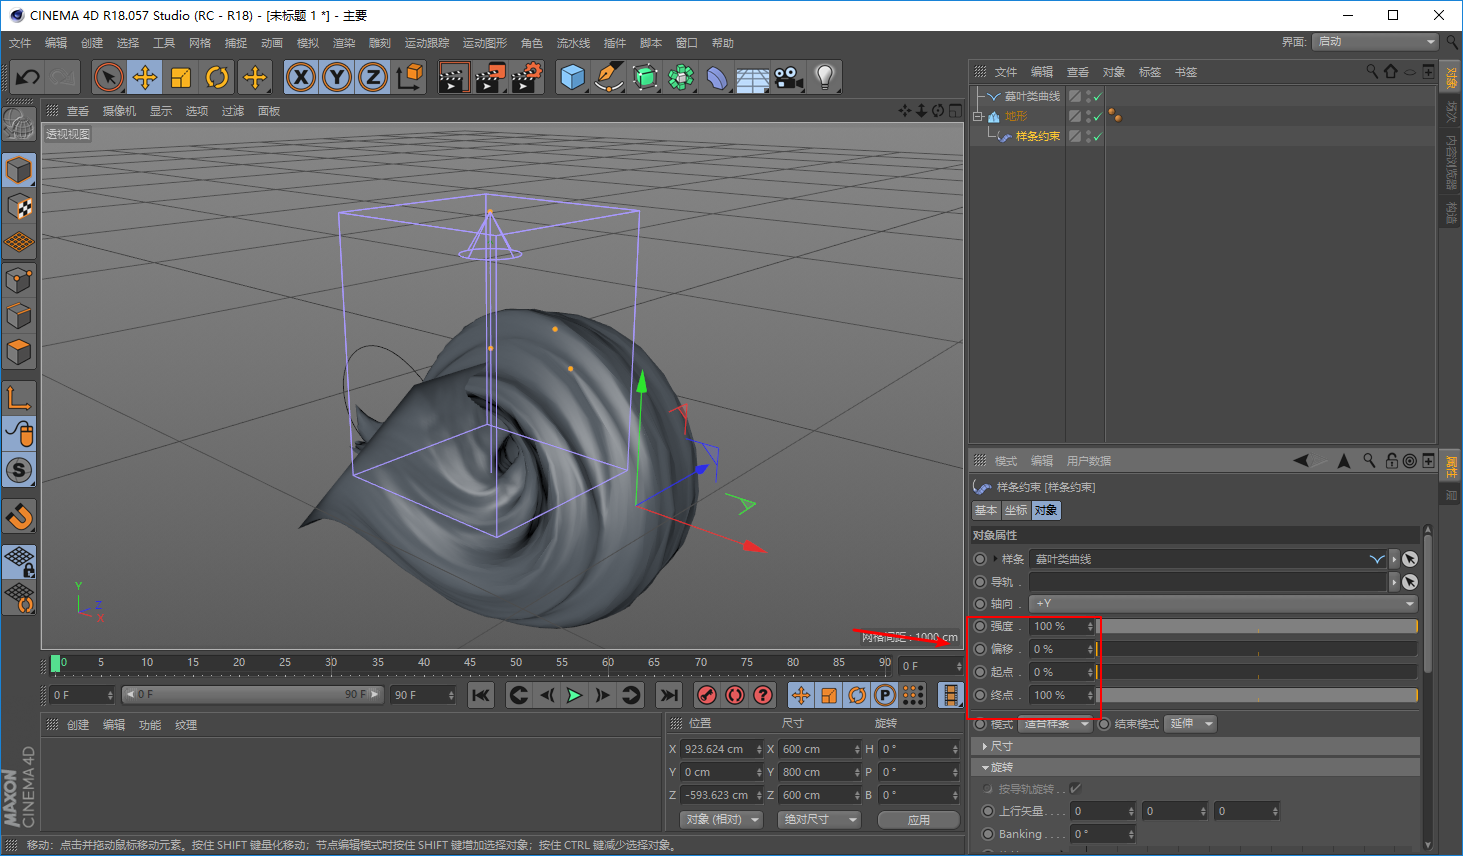This screenshot has width=1463, height=856.
Task: Open the 模式 适合样条 dropdown
Action: (x=1057, y=723)
